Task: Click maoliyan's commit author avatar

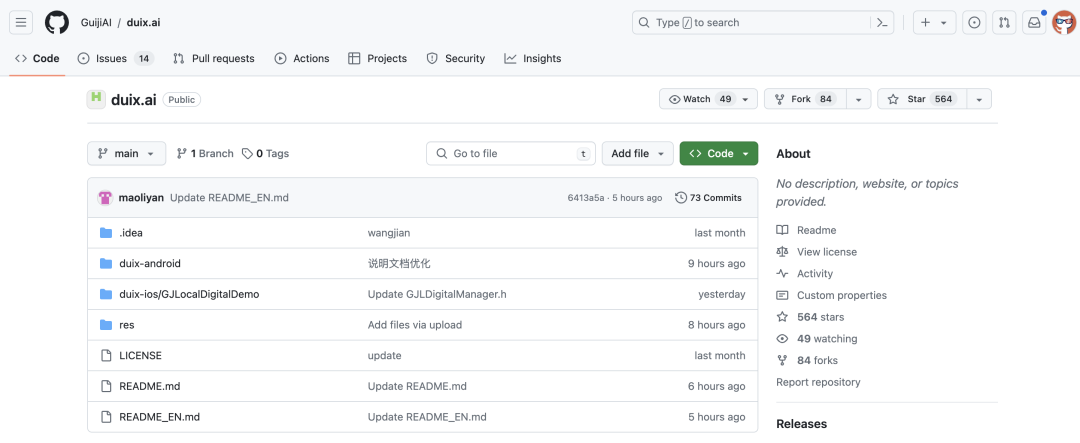Action: click(105, 198)
